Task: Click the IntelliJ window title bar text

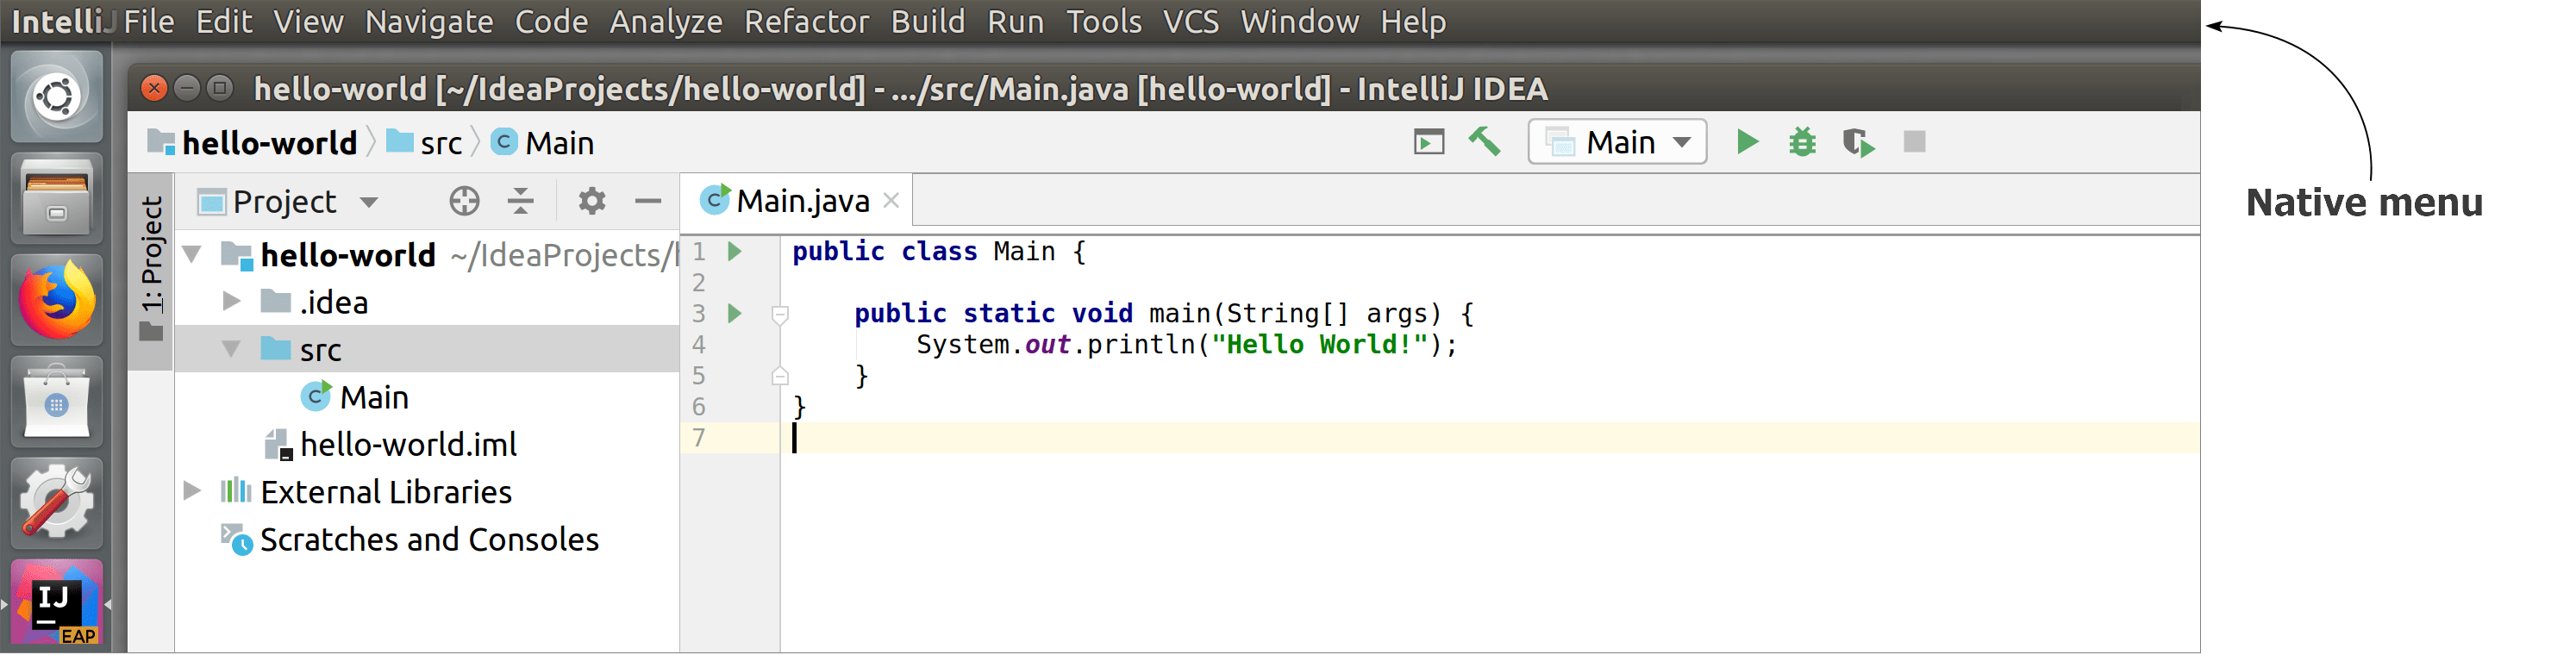Action: [x=900, y=89]
